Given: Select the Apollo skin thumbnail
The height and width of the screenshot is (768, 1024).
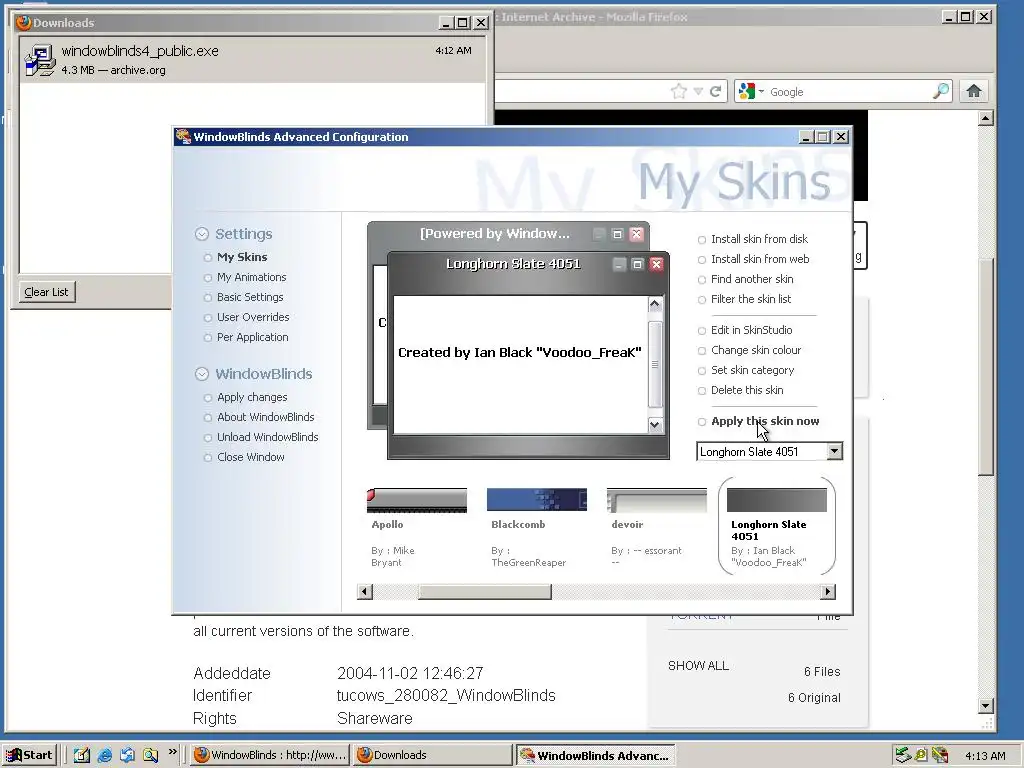Looking at the screenshot, I should coord(417,500).
